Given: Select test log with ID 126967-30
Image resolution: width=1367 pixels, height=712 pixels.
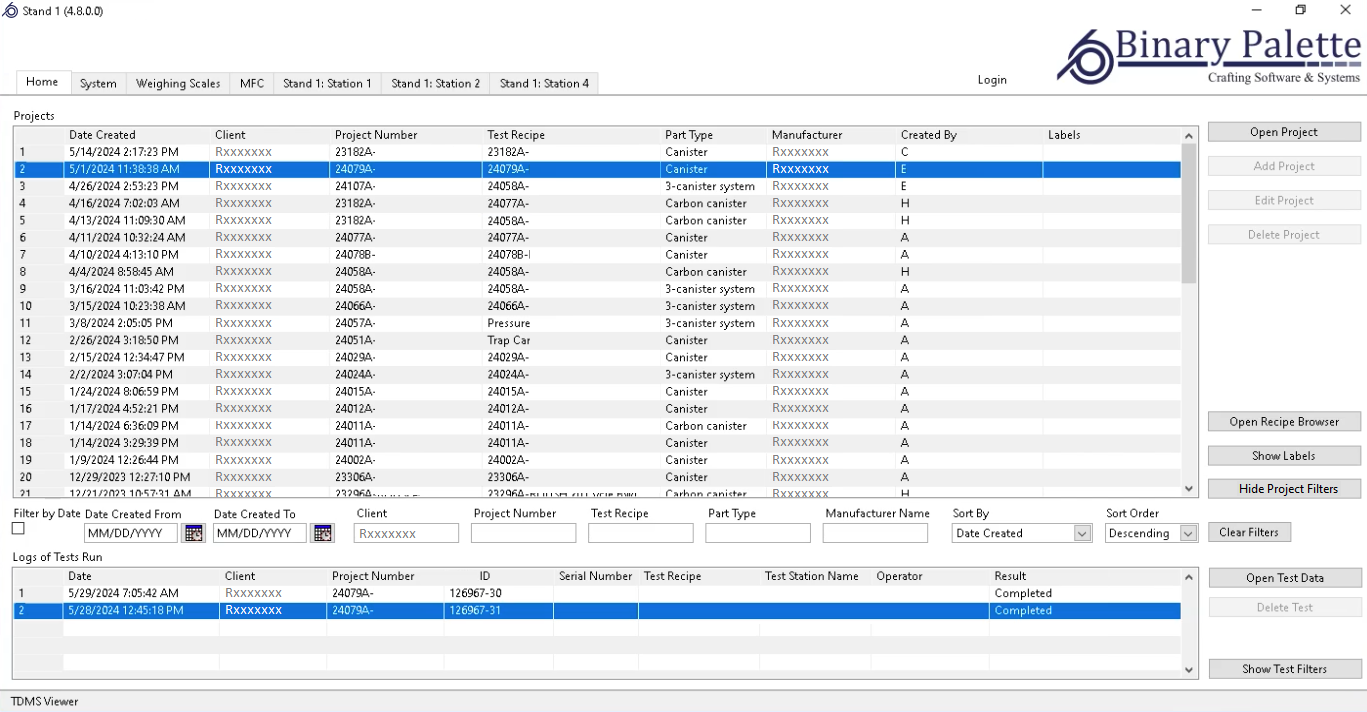Looking at the screenshot, I should tap(476, 593).
